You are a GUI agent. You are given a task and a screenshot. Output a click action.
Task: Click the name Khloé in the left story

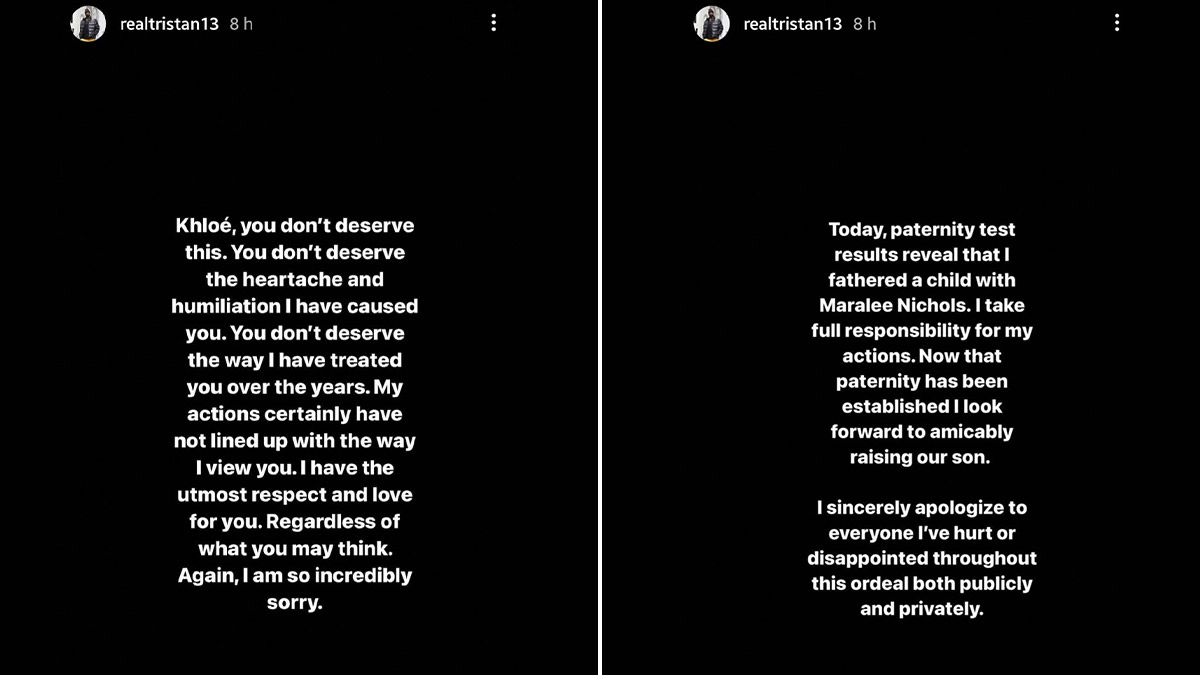pyautogui.click(x=205, y=226)
